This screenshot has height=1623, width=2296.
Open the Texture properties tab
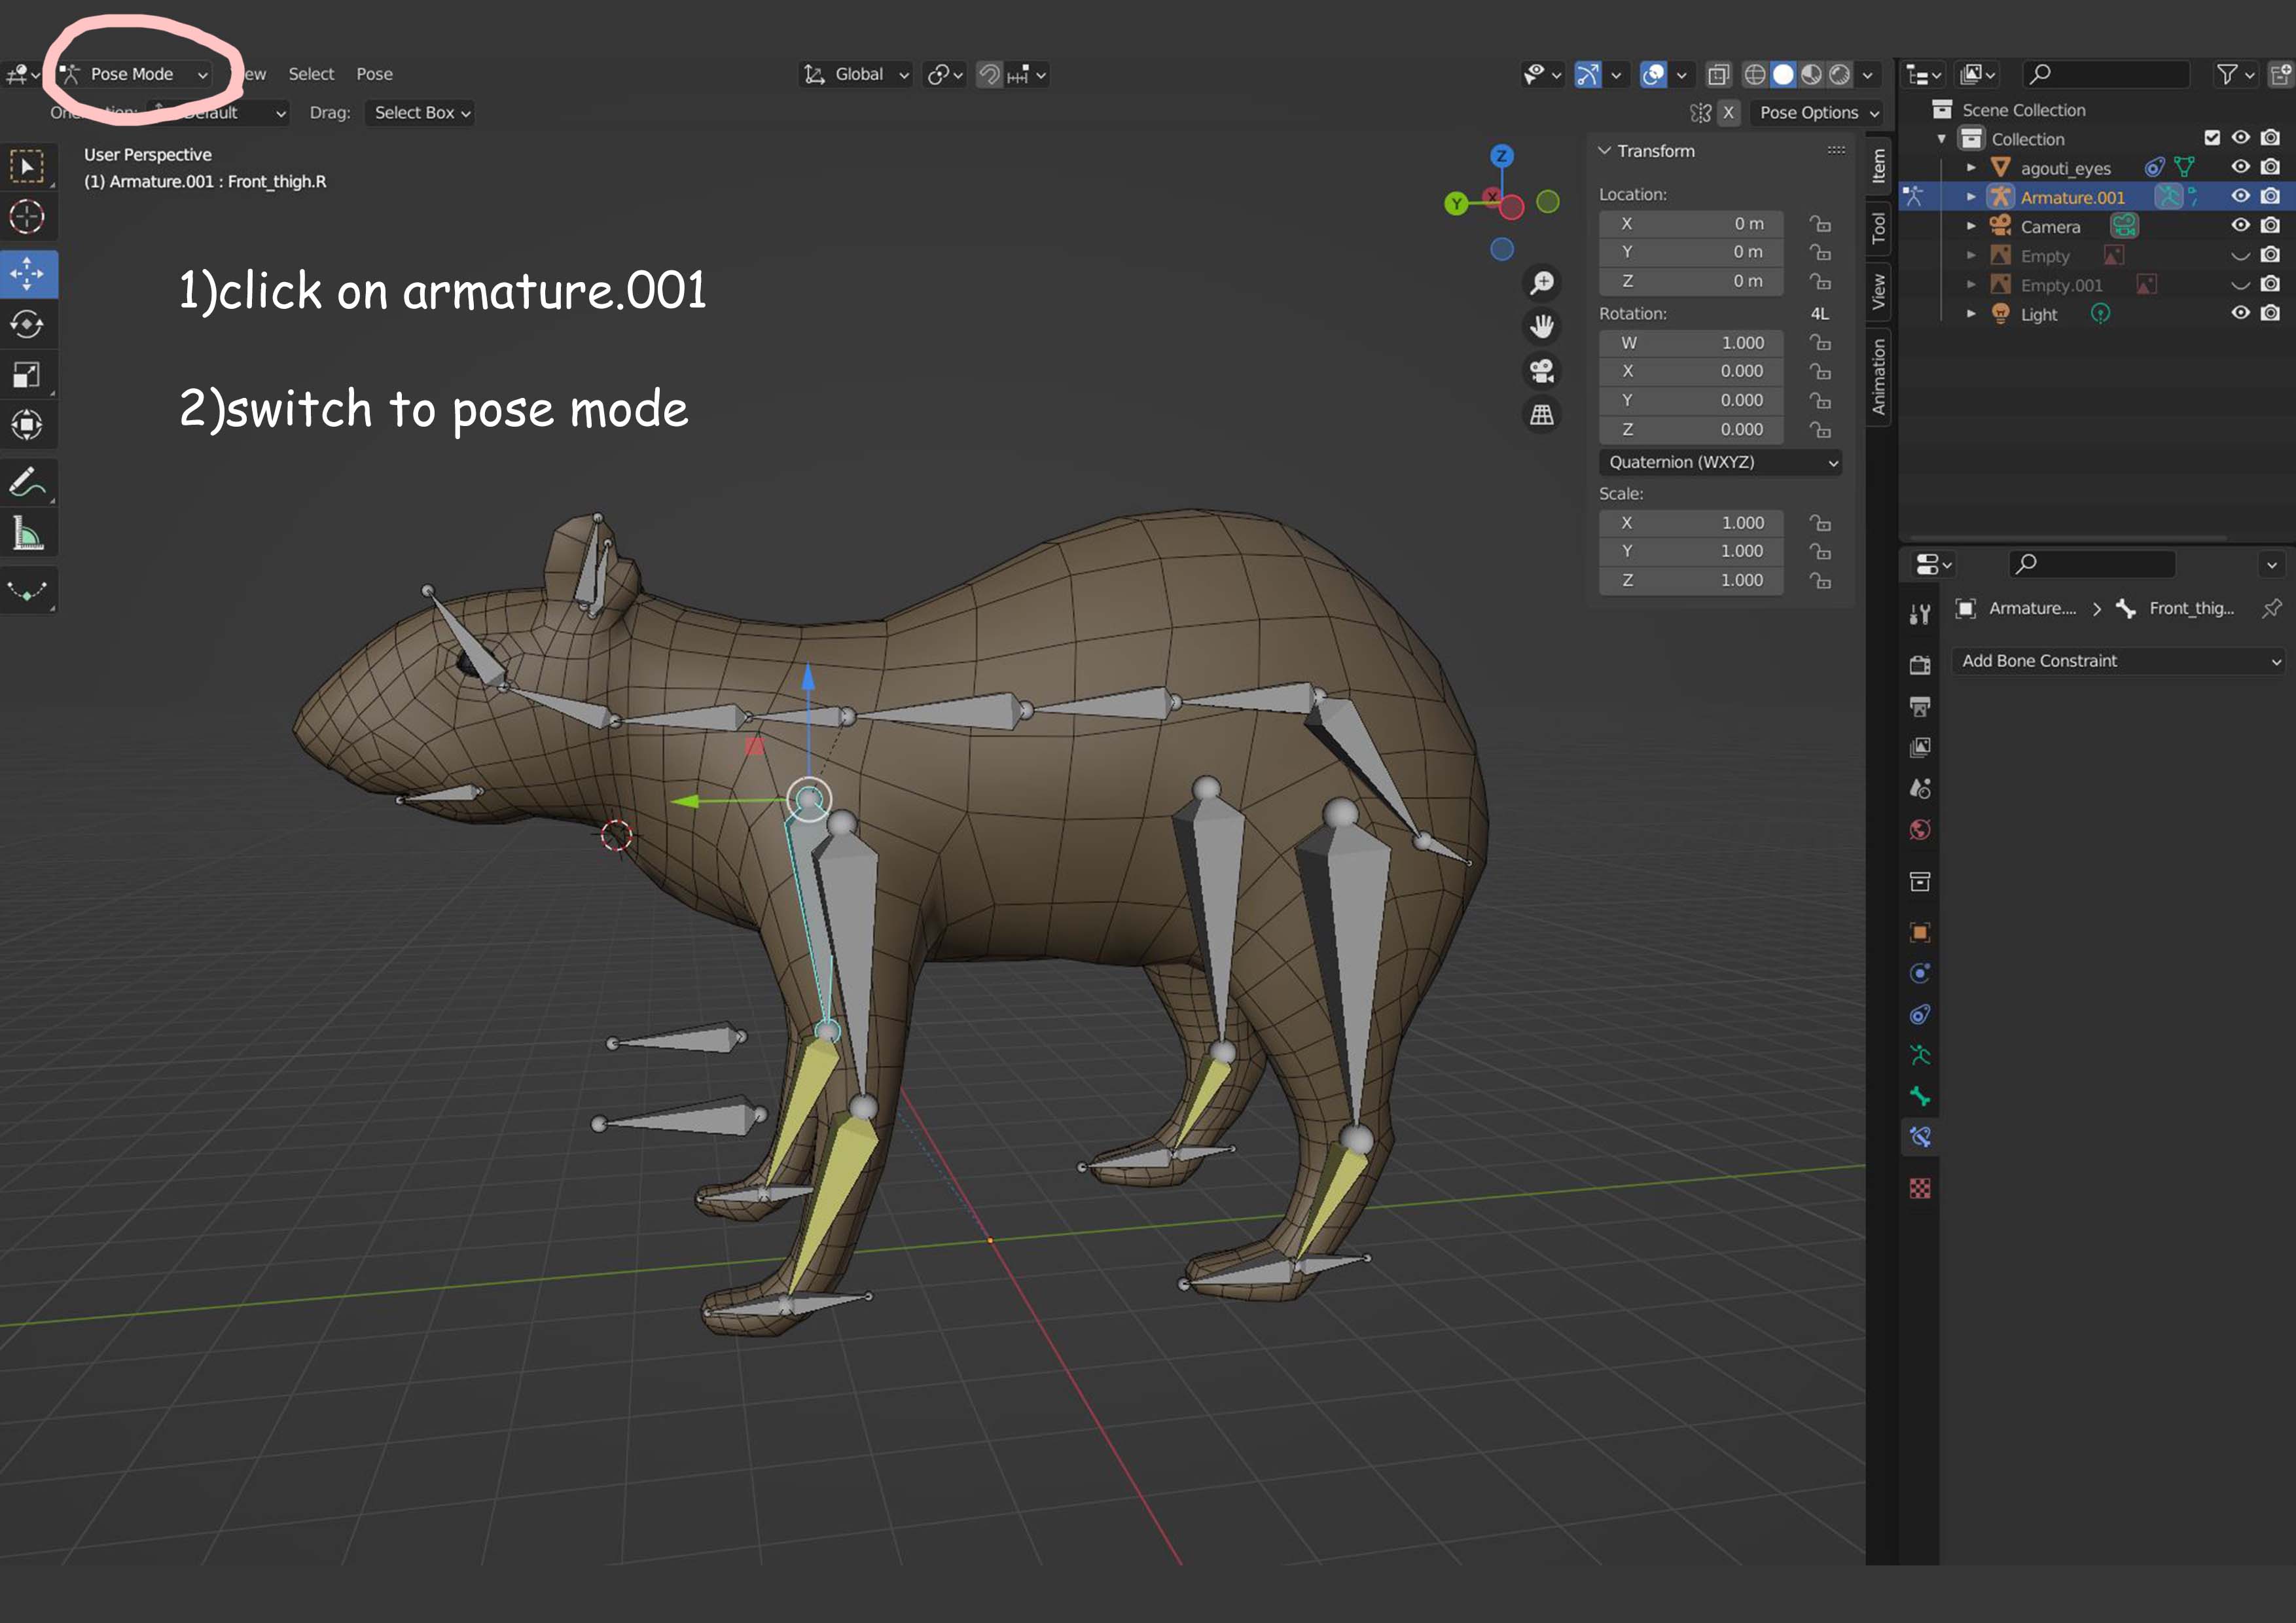pos(1919,1188)
